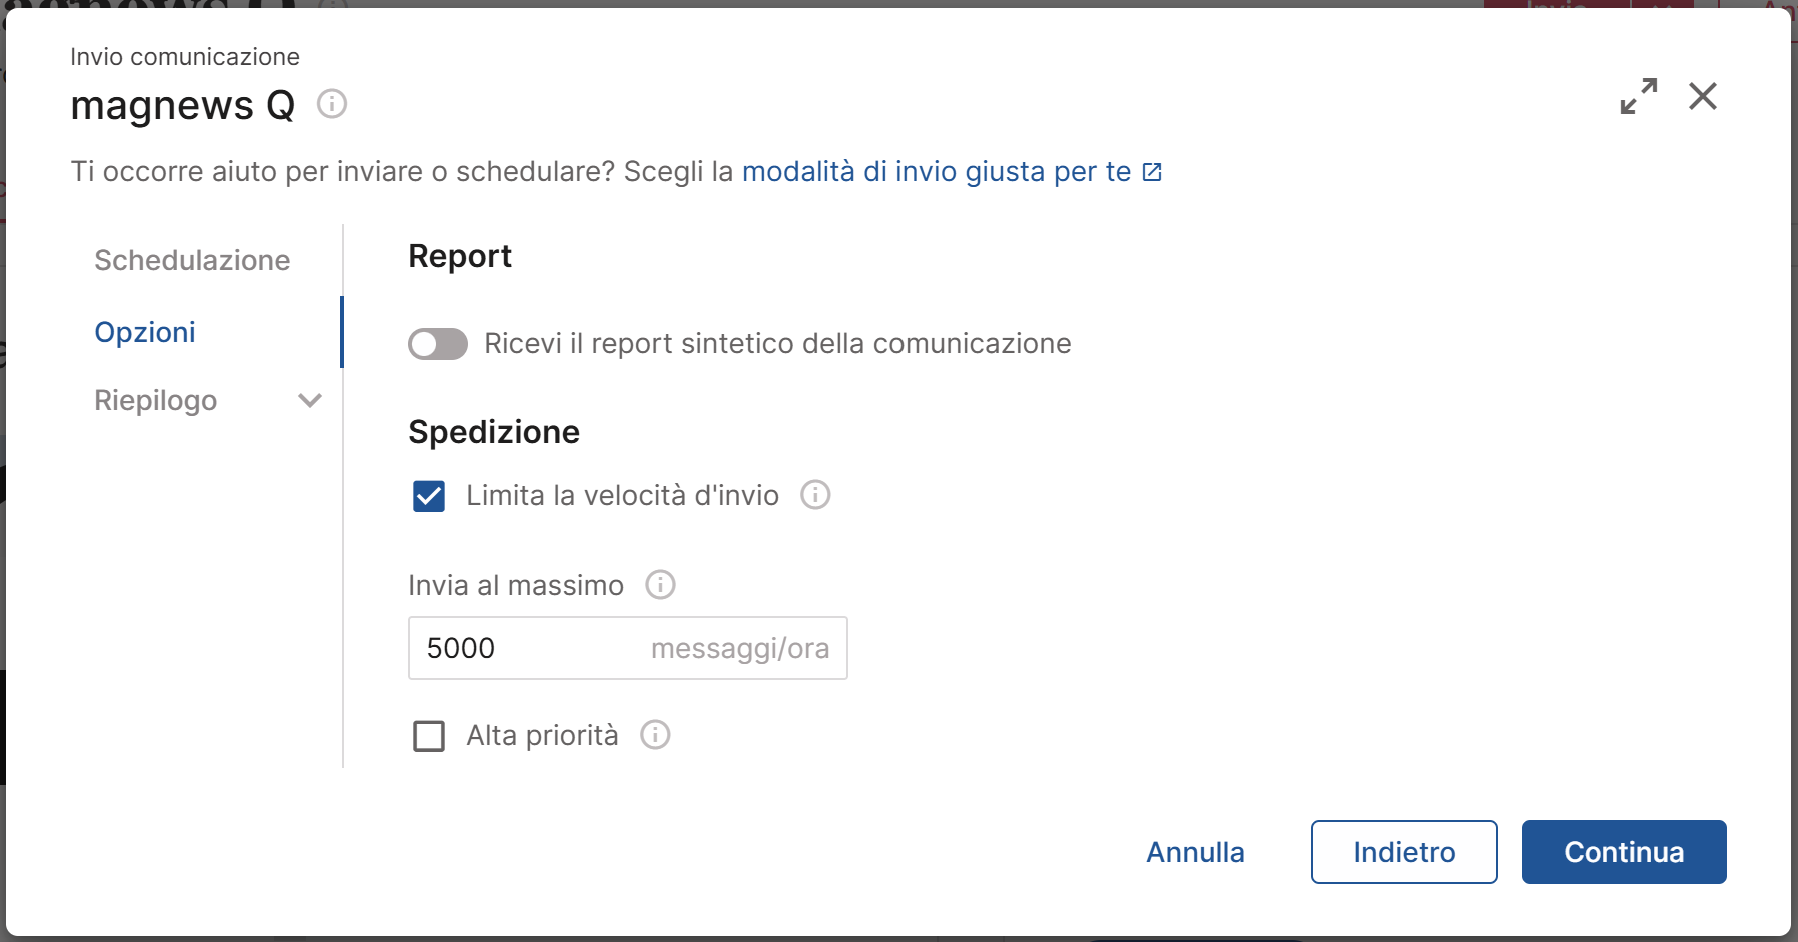Click the Continua button
The height and width of the screenshot is (942, 1798).
[x=1623, y=852]
